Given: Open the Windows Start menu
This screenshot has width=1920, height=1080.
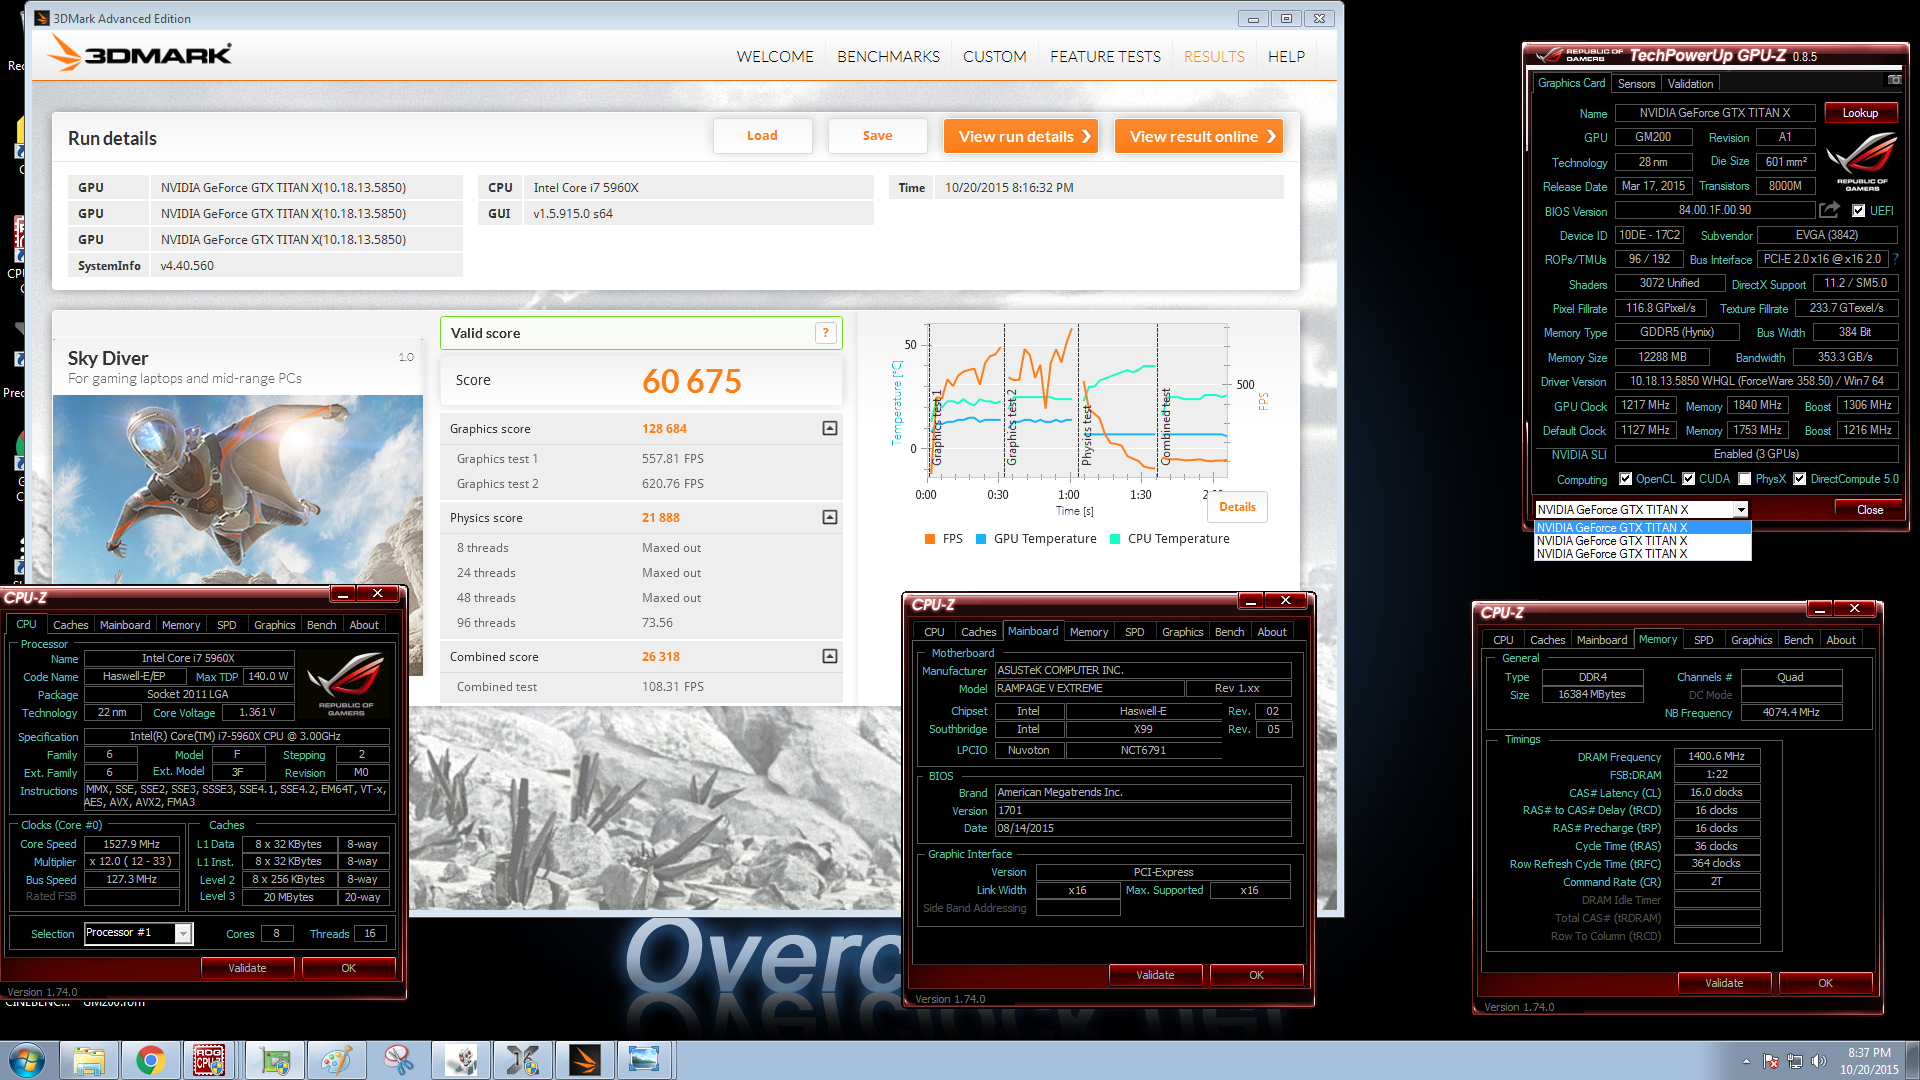Looking at the screenshot, I should 27,1060.
